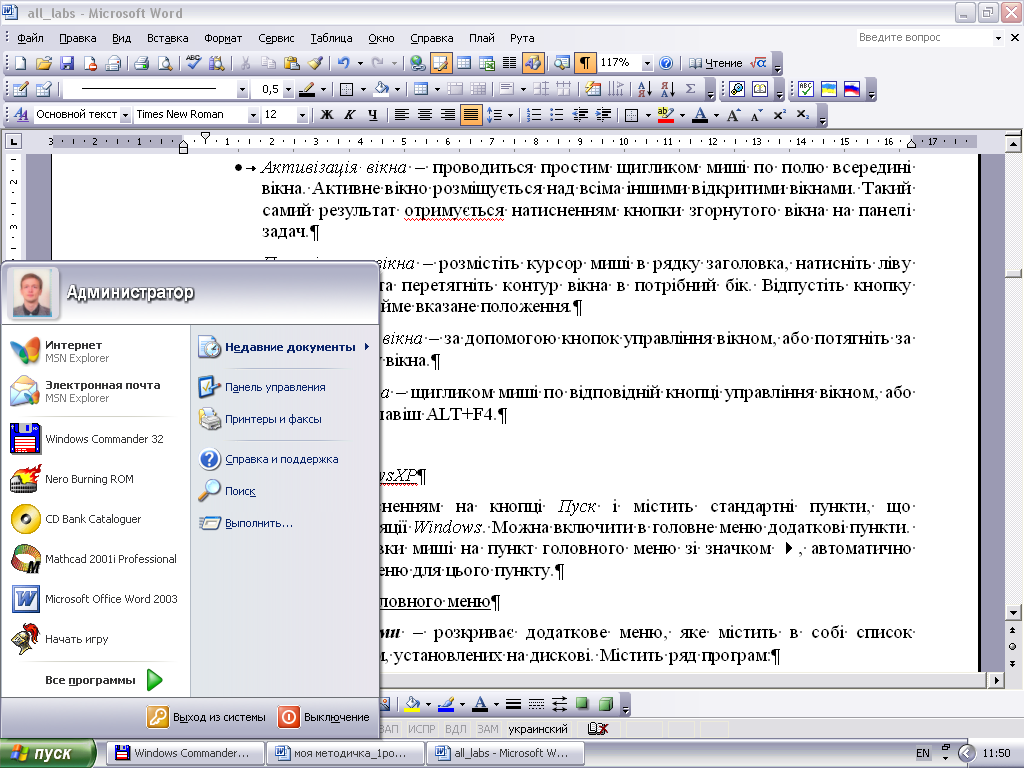This screenshot has height=768, width=1024.
Task: Open columns layout icon
Action: 509,63
